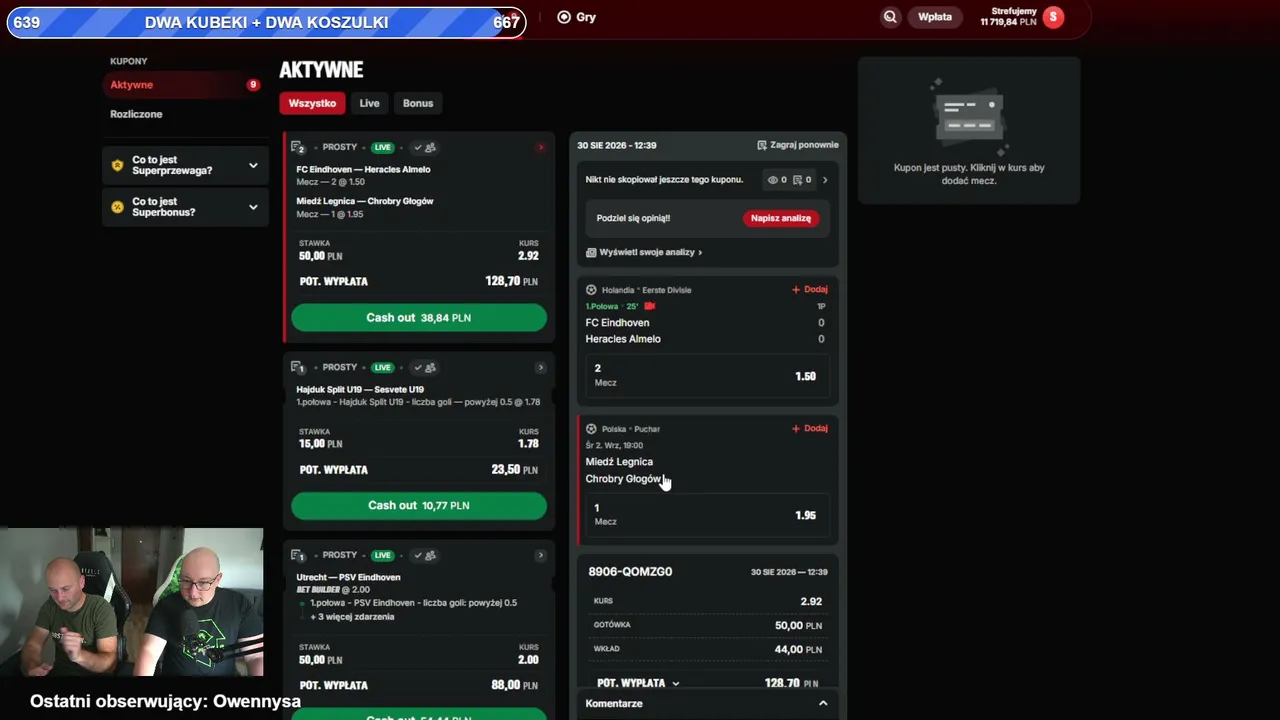This screenshot has width=1280, height=720.
Task: Click coupon icon on Hajduk Split U19 coupon
Action: [x=298, y=367]
